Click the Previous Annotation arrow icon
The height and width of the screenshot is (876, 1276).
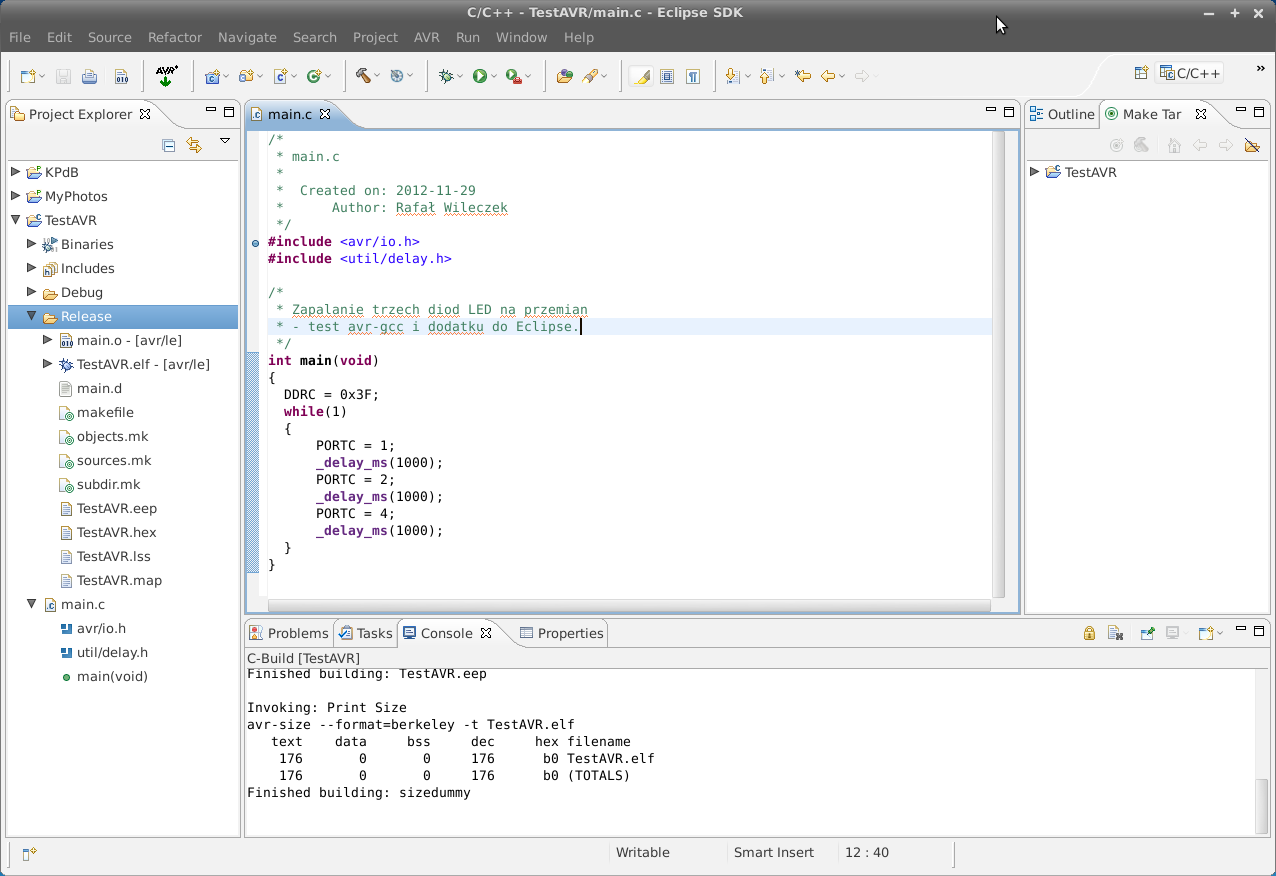click(767, 76)
